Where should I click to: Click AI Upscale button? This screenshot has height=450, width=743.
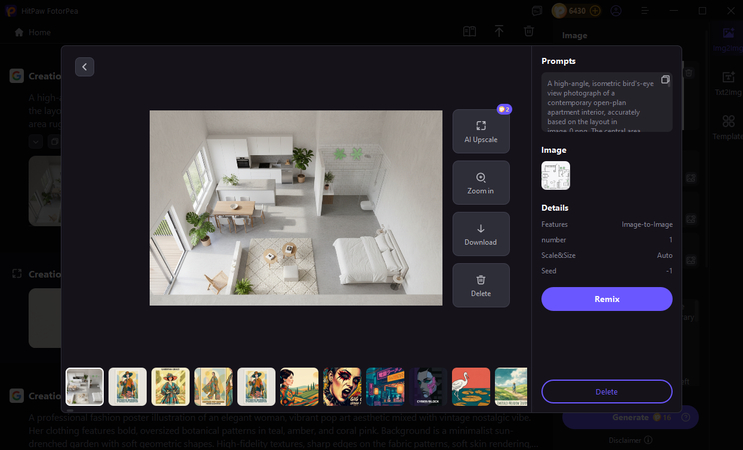tap(481, 132)
